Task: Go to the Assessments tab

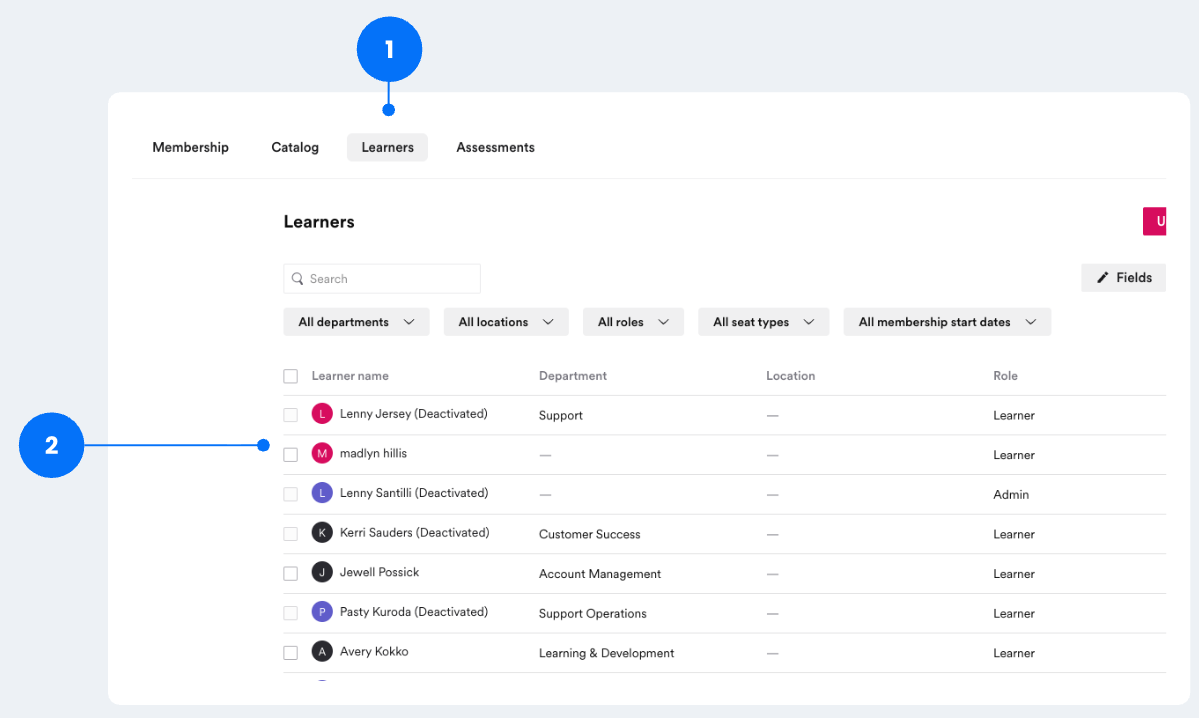Action: tap(496, 148)
